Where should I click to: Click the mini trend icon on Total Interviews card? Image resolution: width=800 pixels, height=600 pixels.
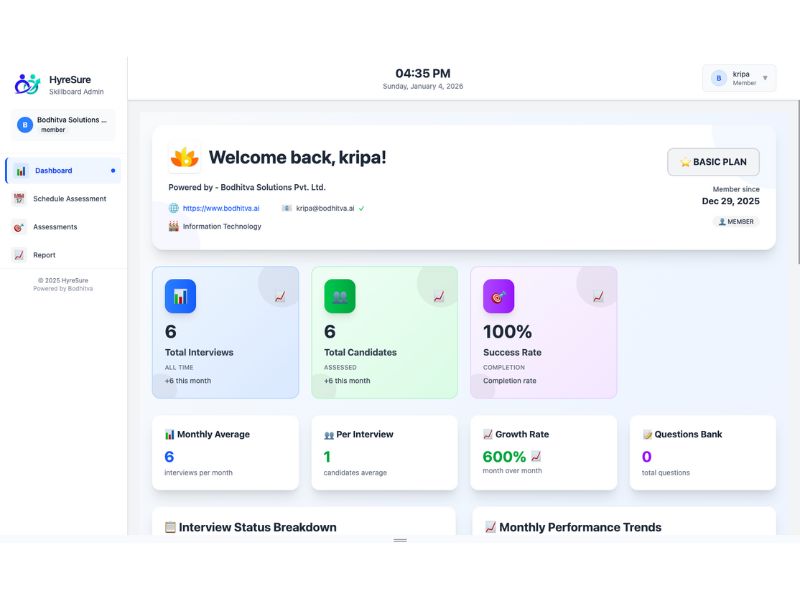279,294
